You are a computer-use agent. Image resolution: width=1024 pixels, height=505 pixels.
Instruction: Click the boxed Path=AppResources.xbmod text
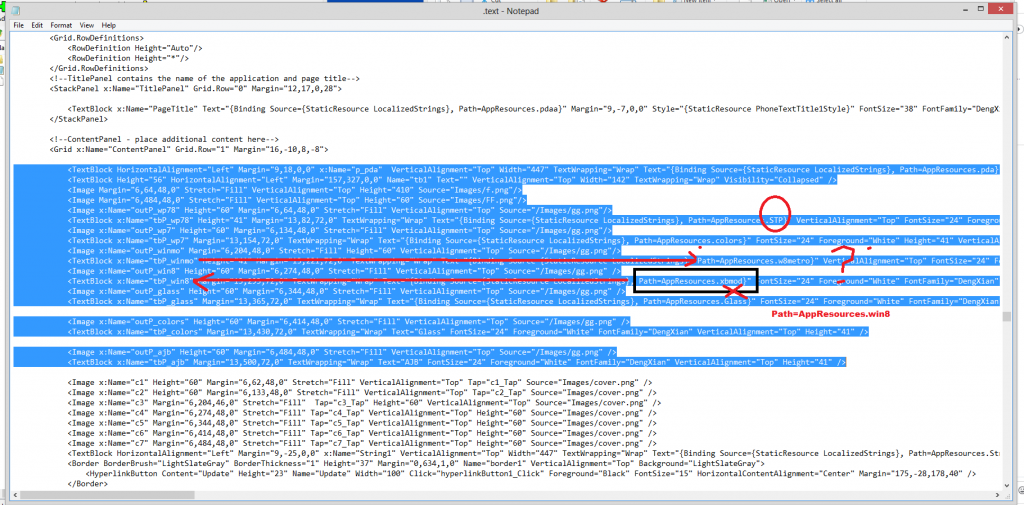(690, 282)
